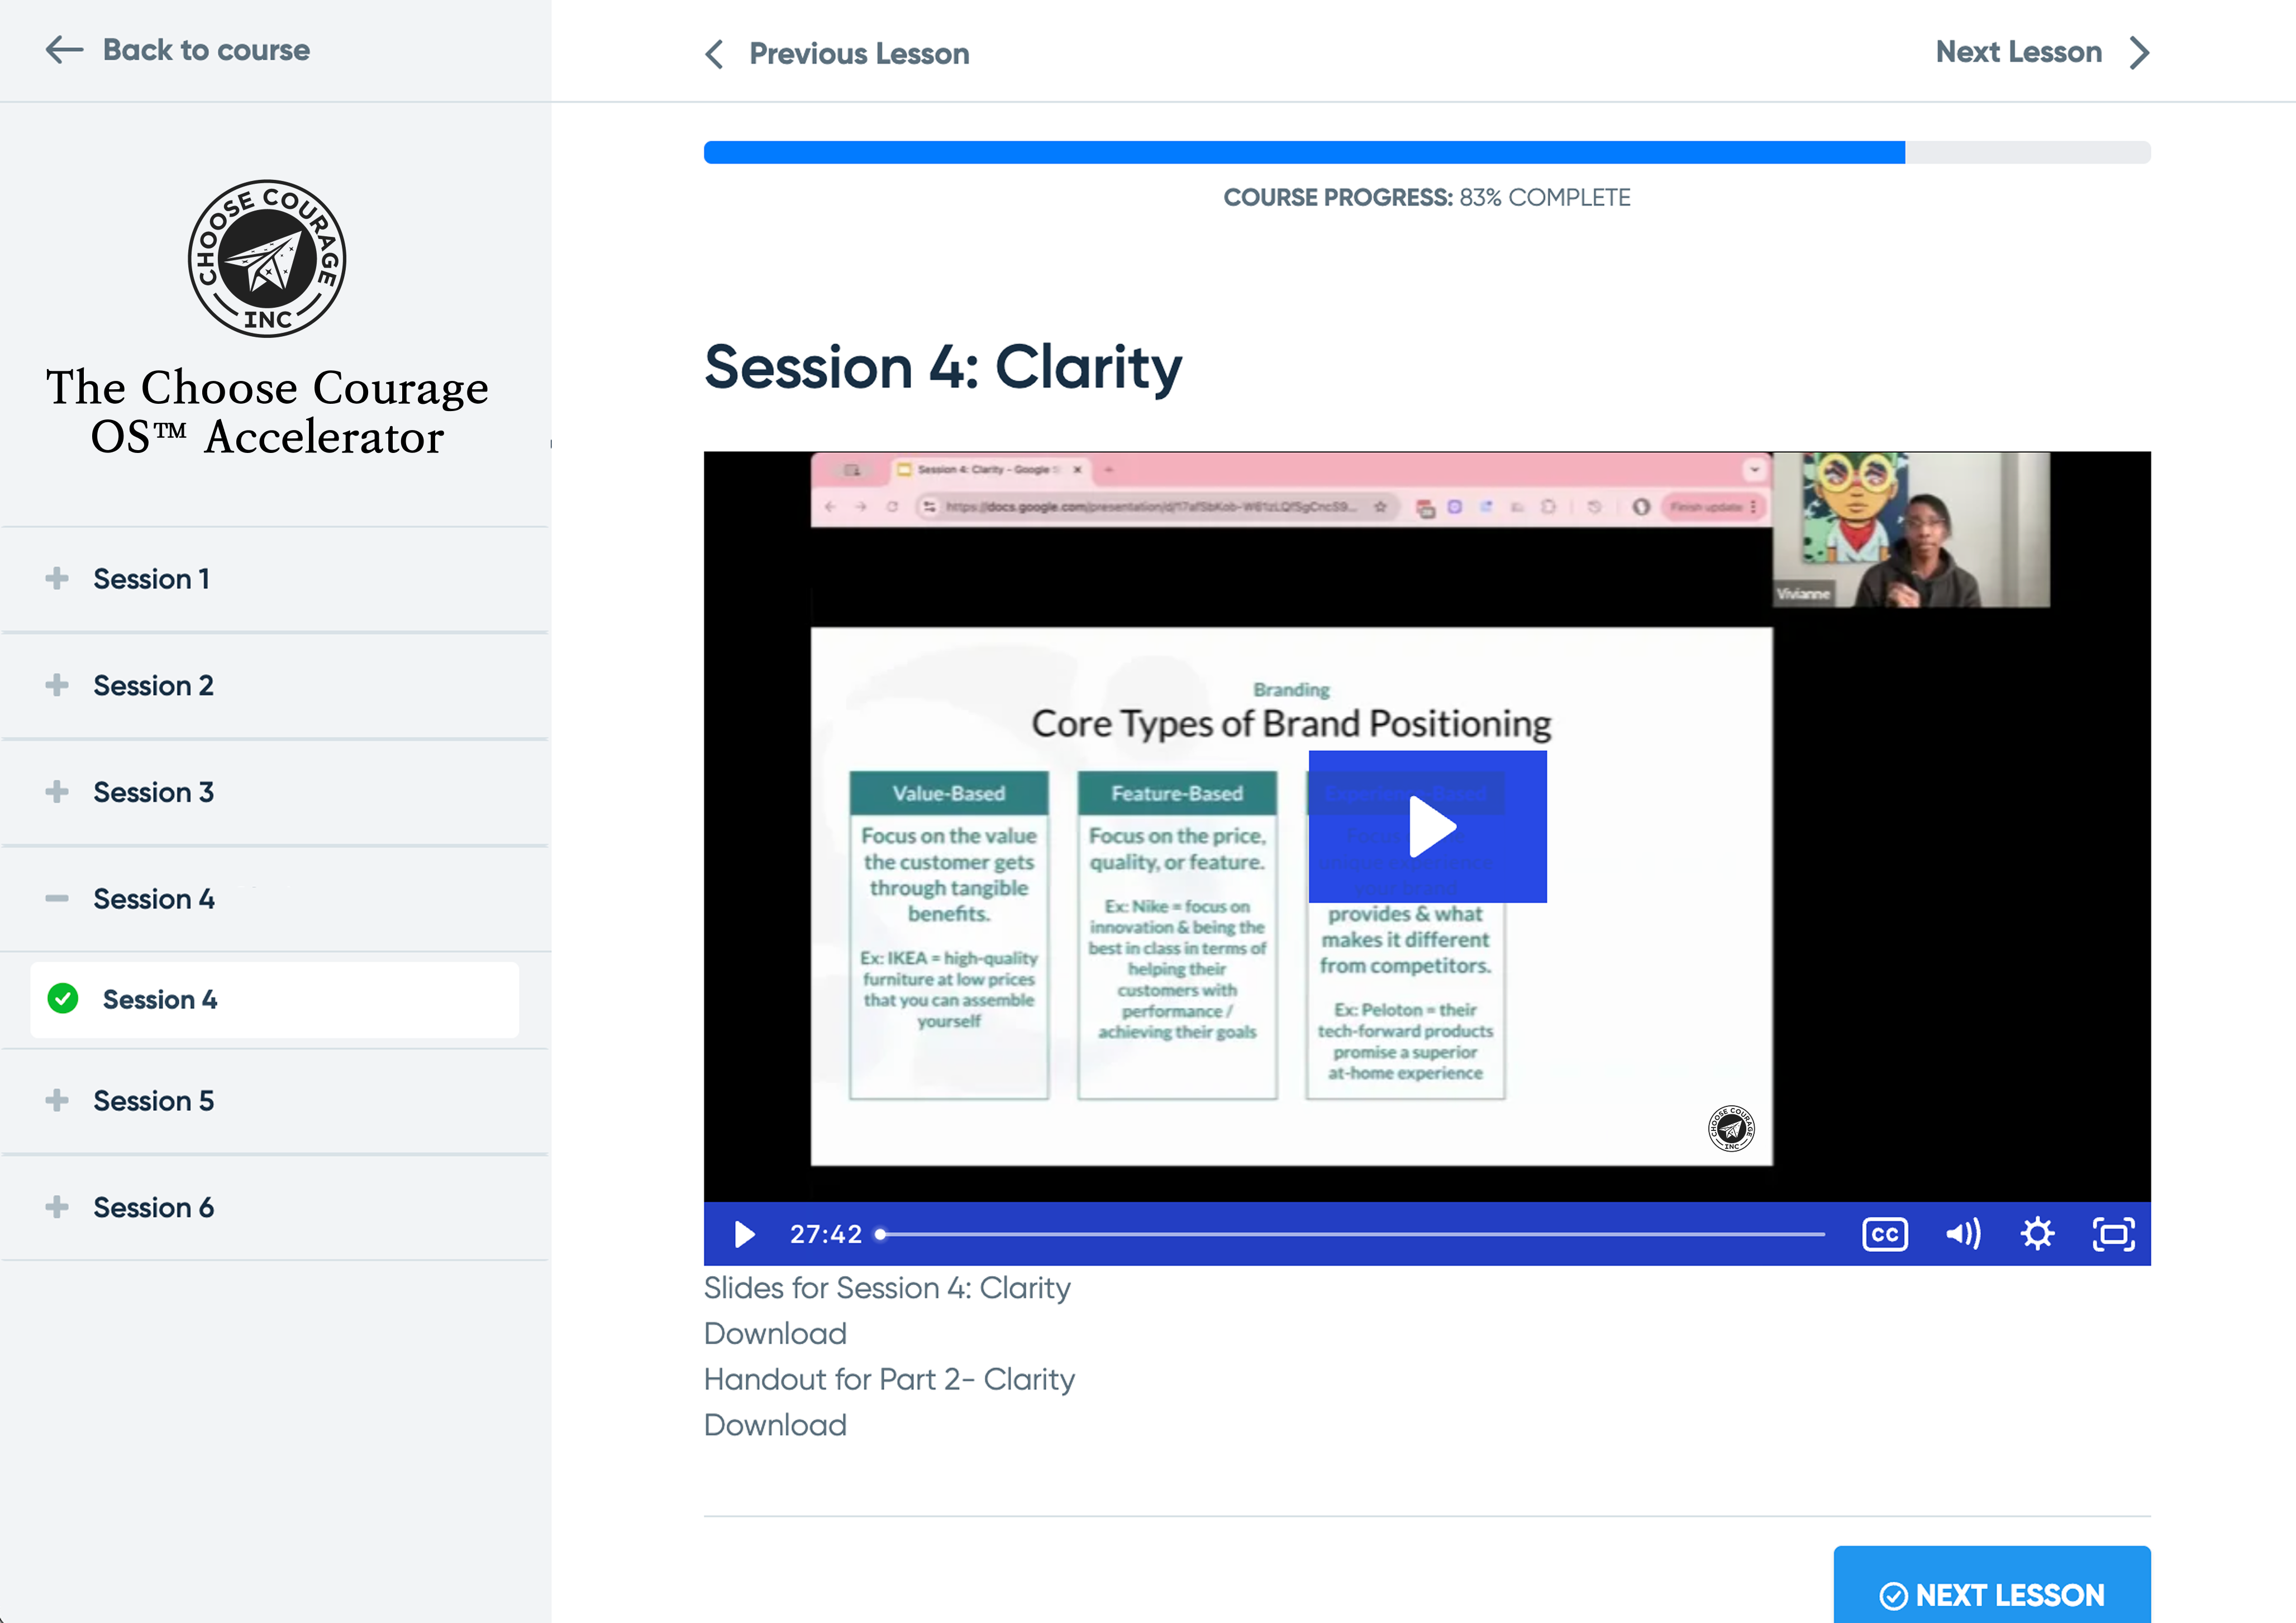Click the small play icon in video control bar
This screenshot has width=2296, height=1623.
click(744, 1235)
